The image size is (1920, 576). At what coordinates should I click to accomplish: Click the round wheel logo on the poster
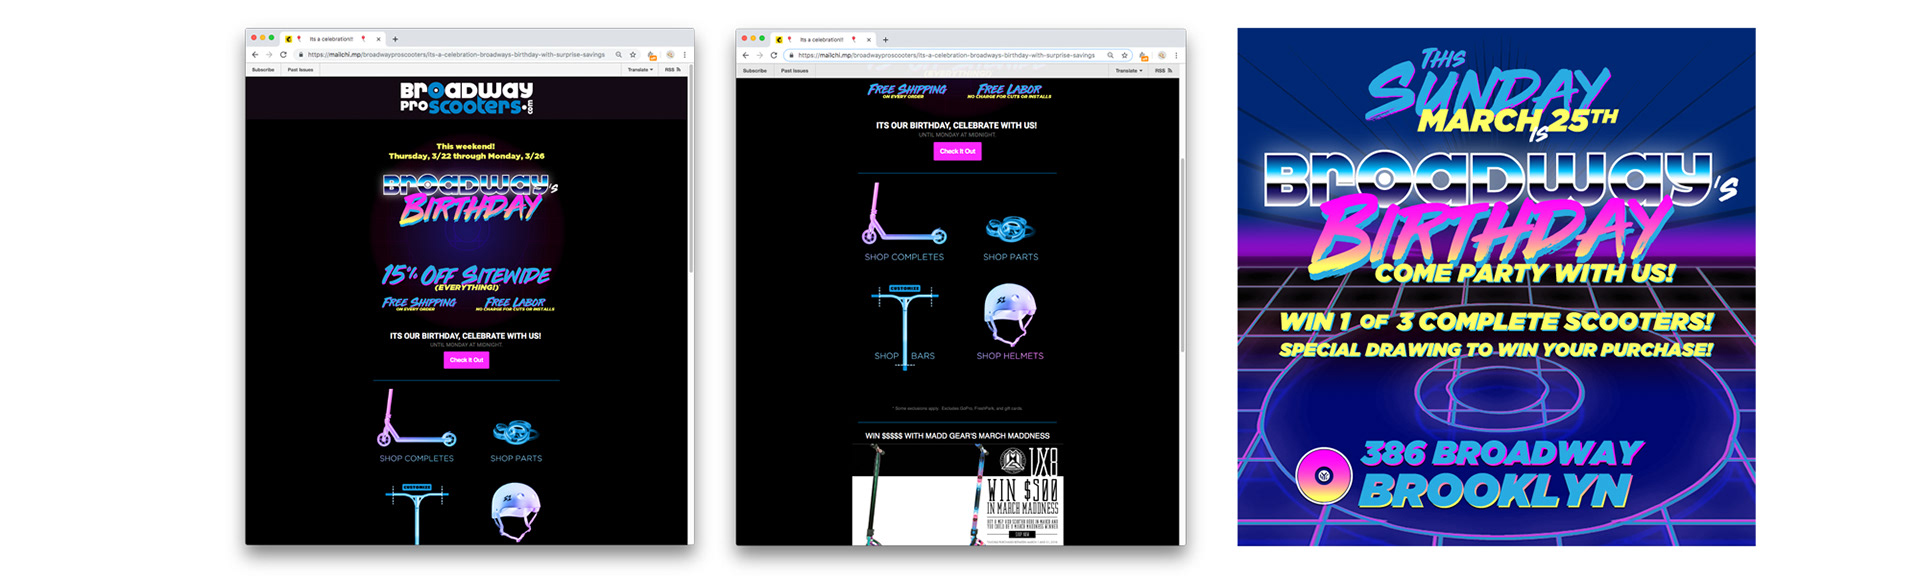(1324, 475)
